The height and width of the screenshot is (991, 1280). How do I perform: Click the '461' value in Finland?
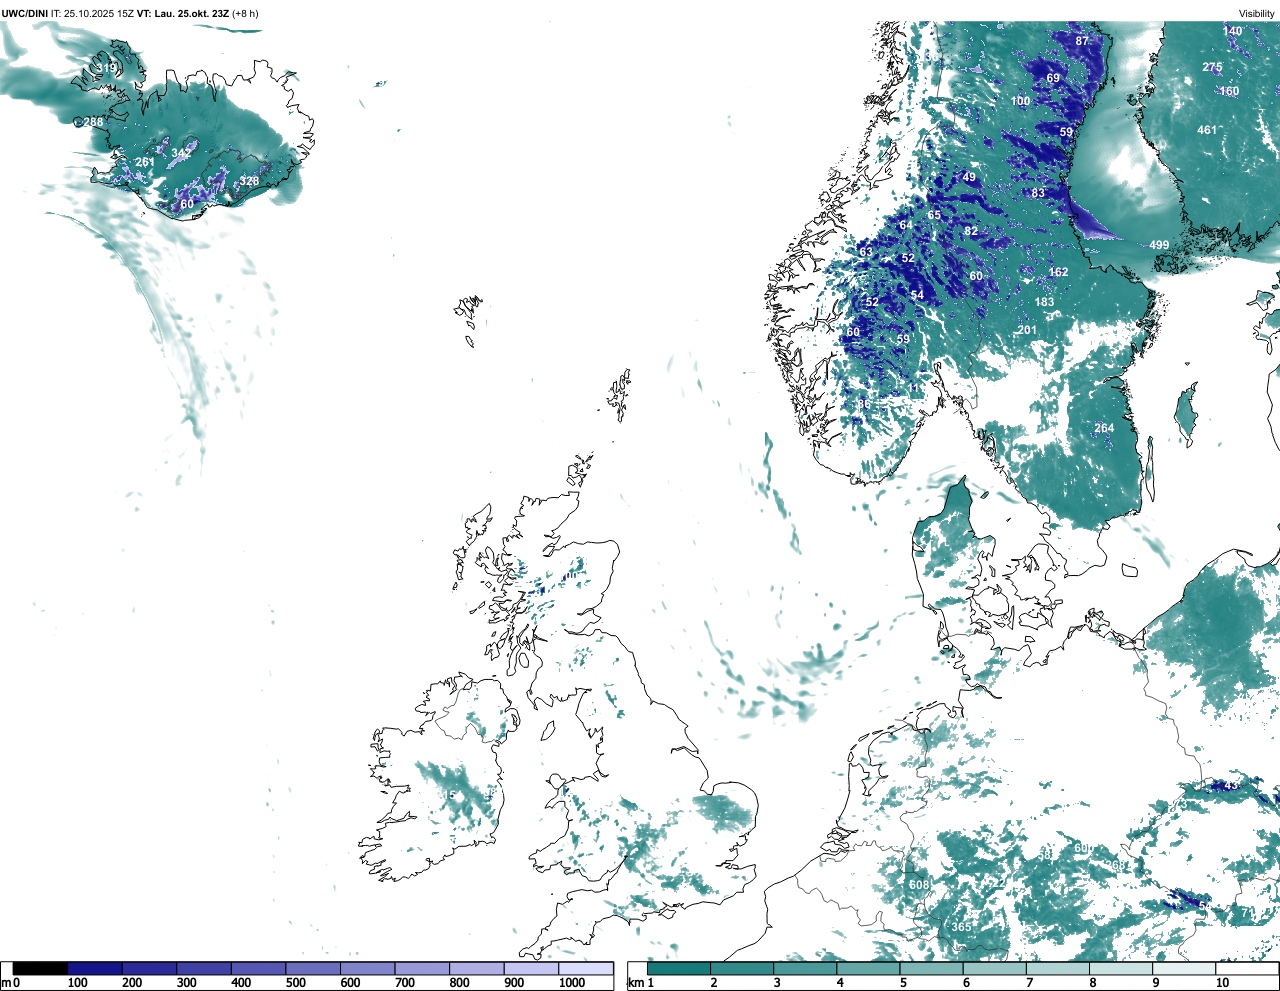[1207, 130]
